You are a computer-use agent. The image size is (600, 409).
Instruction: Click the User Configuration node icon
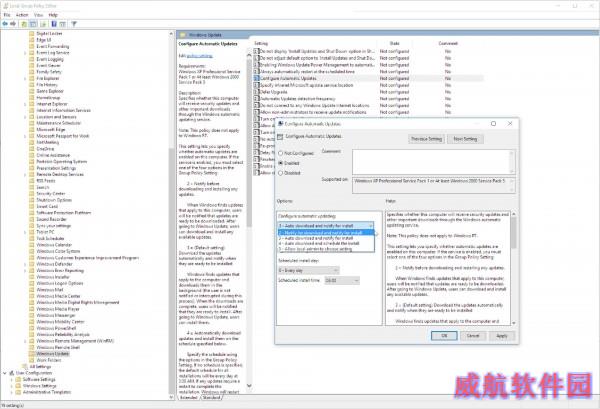[x=11, y=373]
